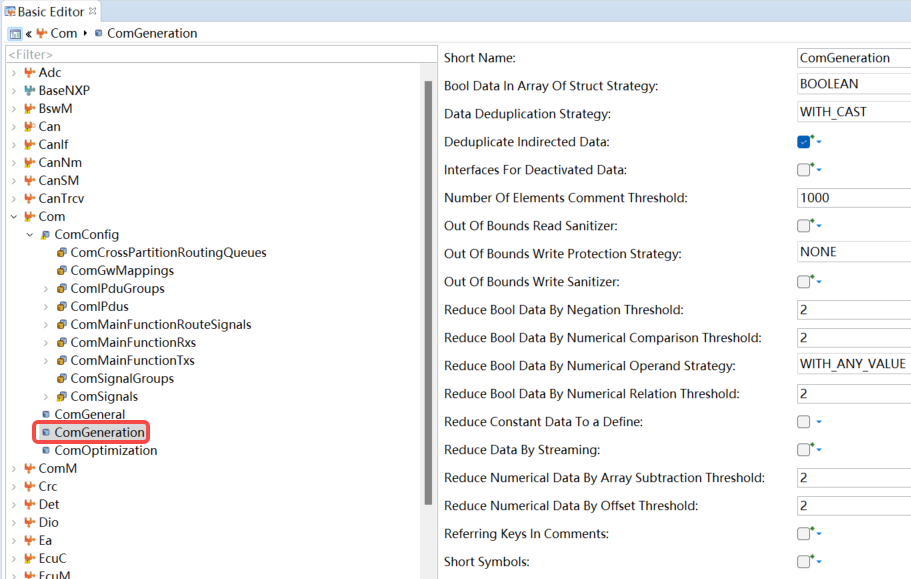Click the Com breadcrumb link
Screen dimensions: 911x579
[63, 33]
